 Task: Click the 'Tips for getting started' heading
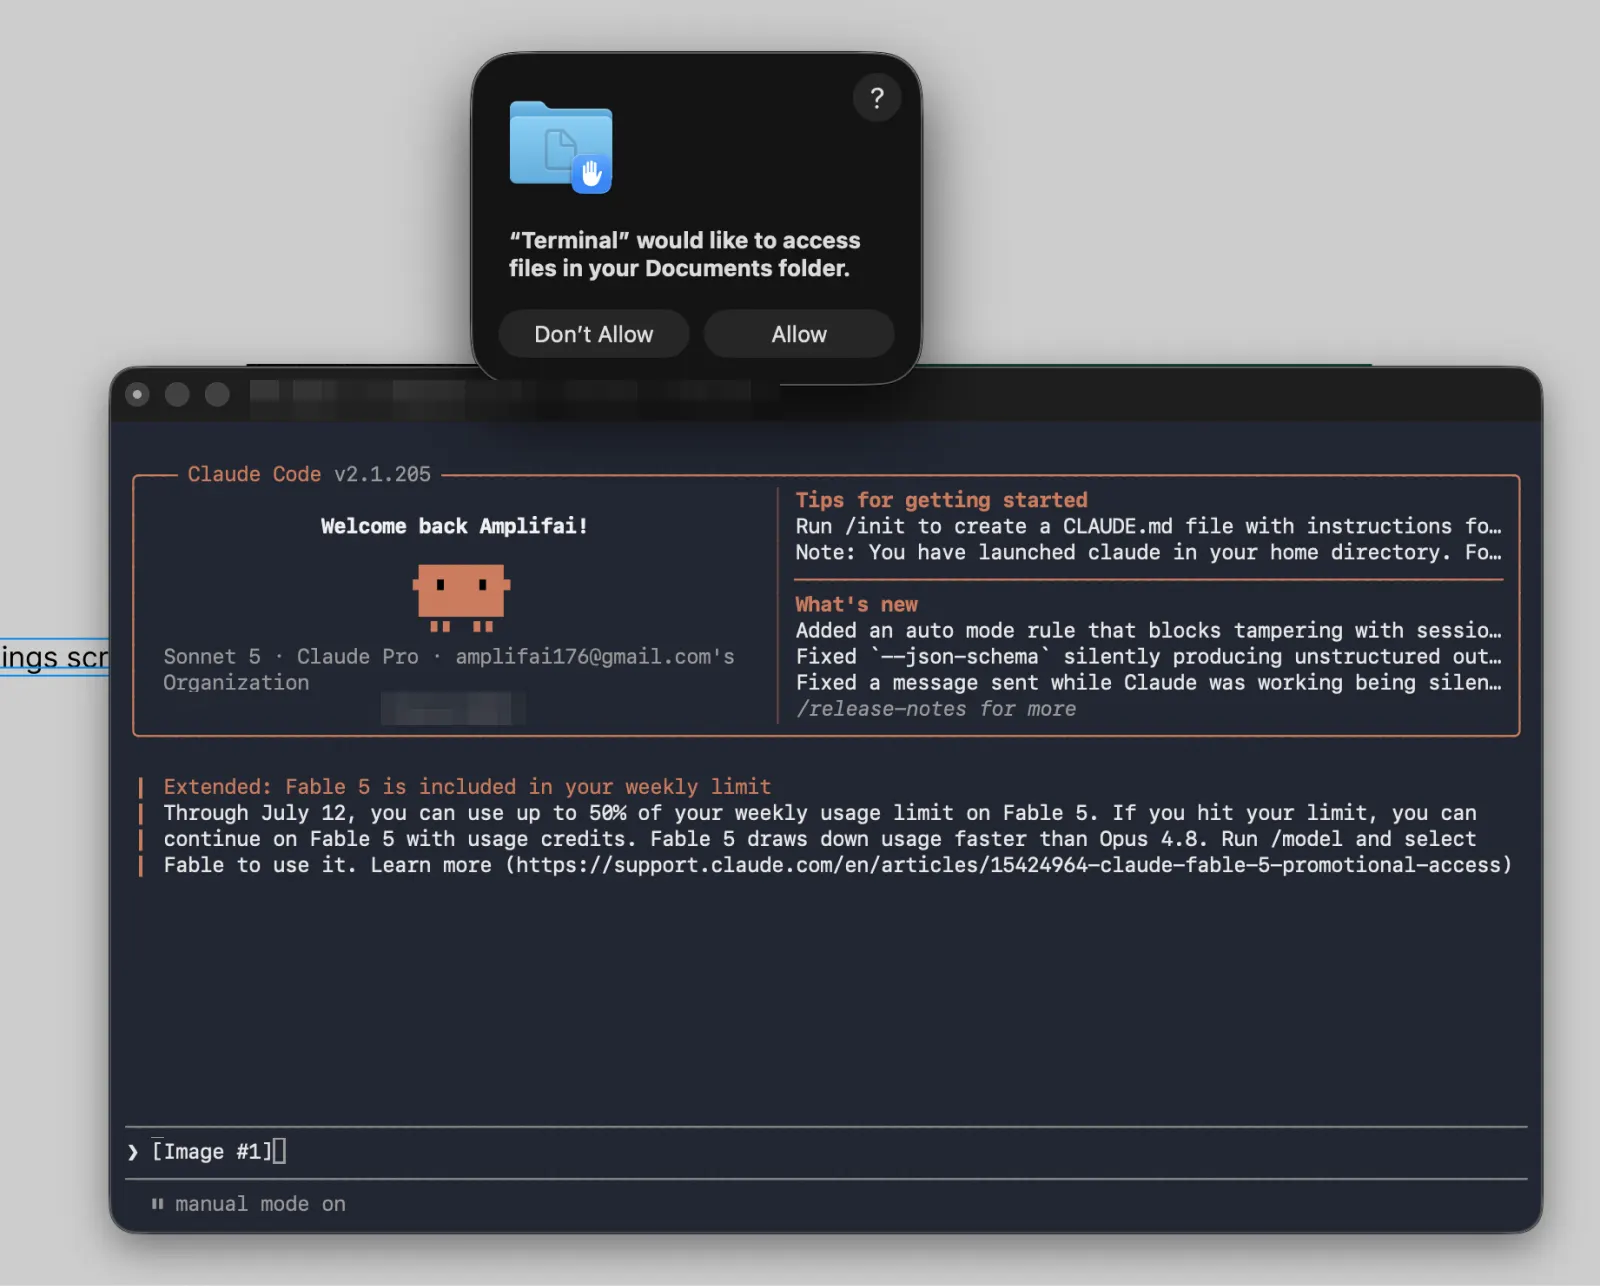point(941,500)
